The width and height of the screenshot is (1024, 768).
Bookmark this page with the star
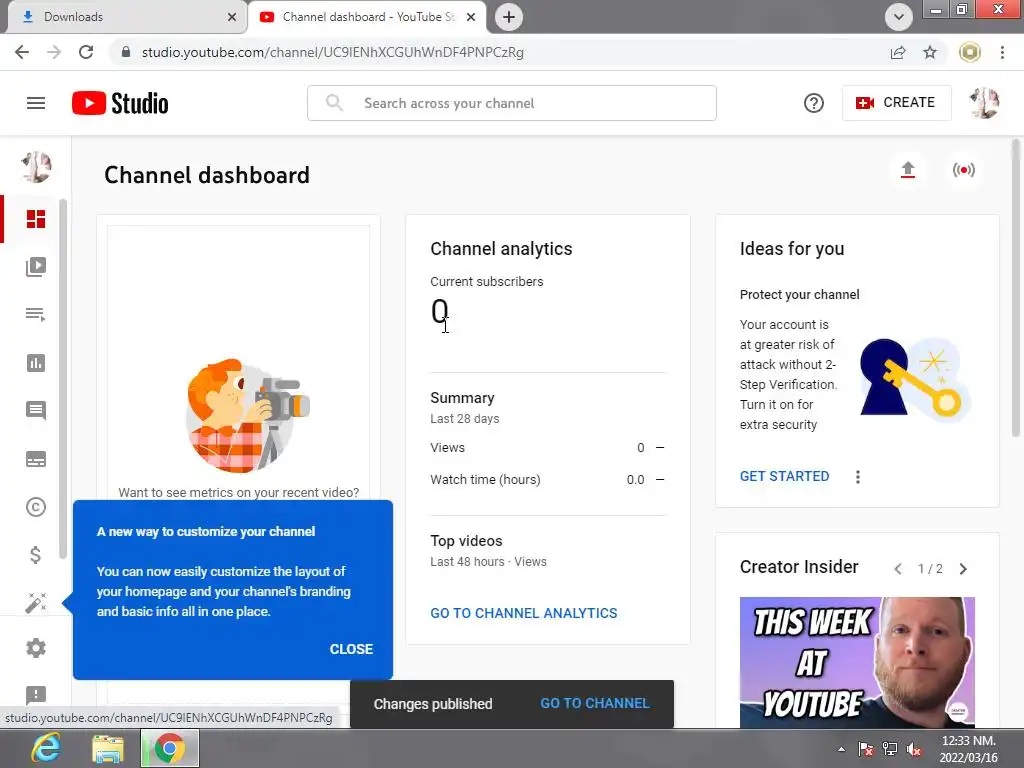point(930,52)
